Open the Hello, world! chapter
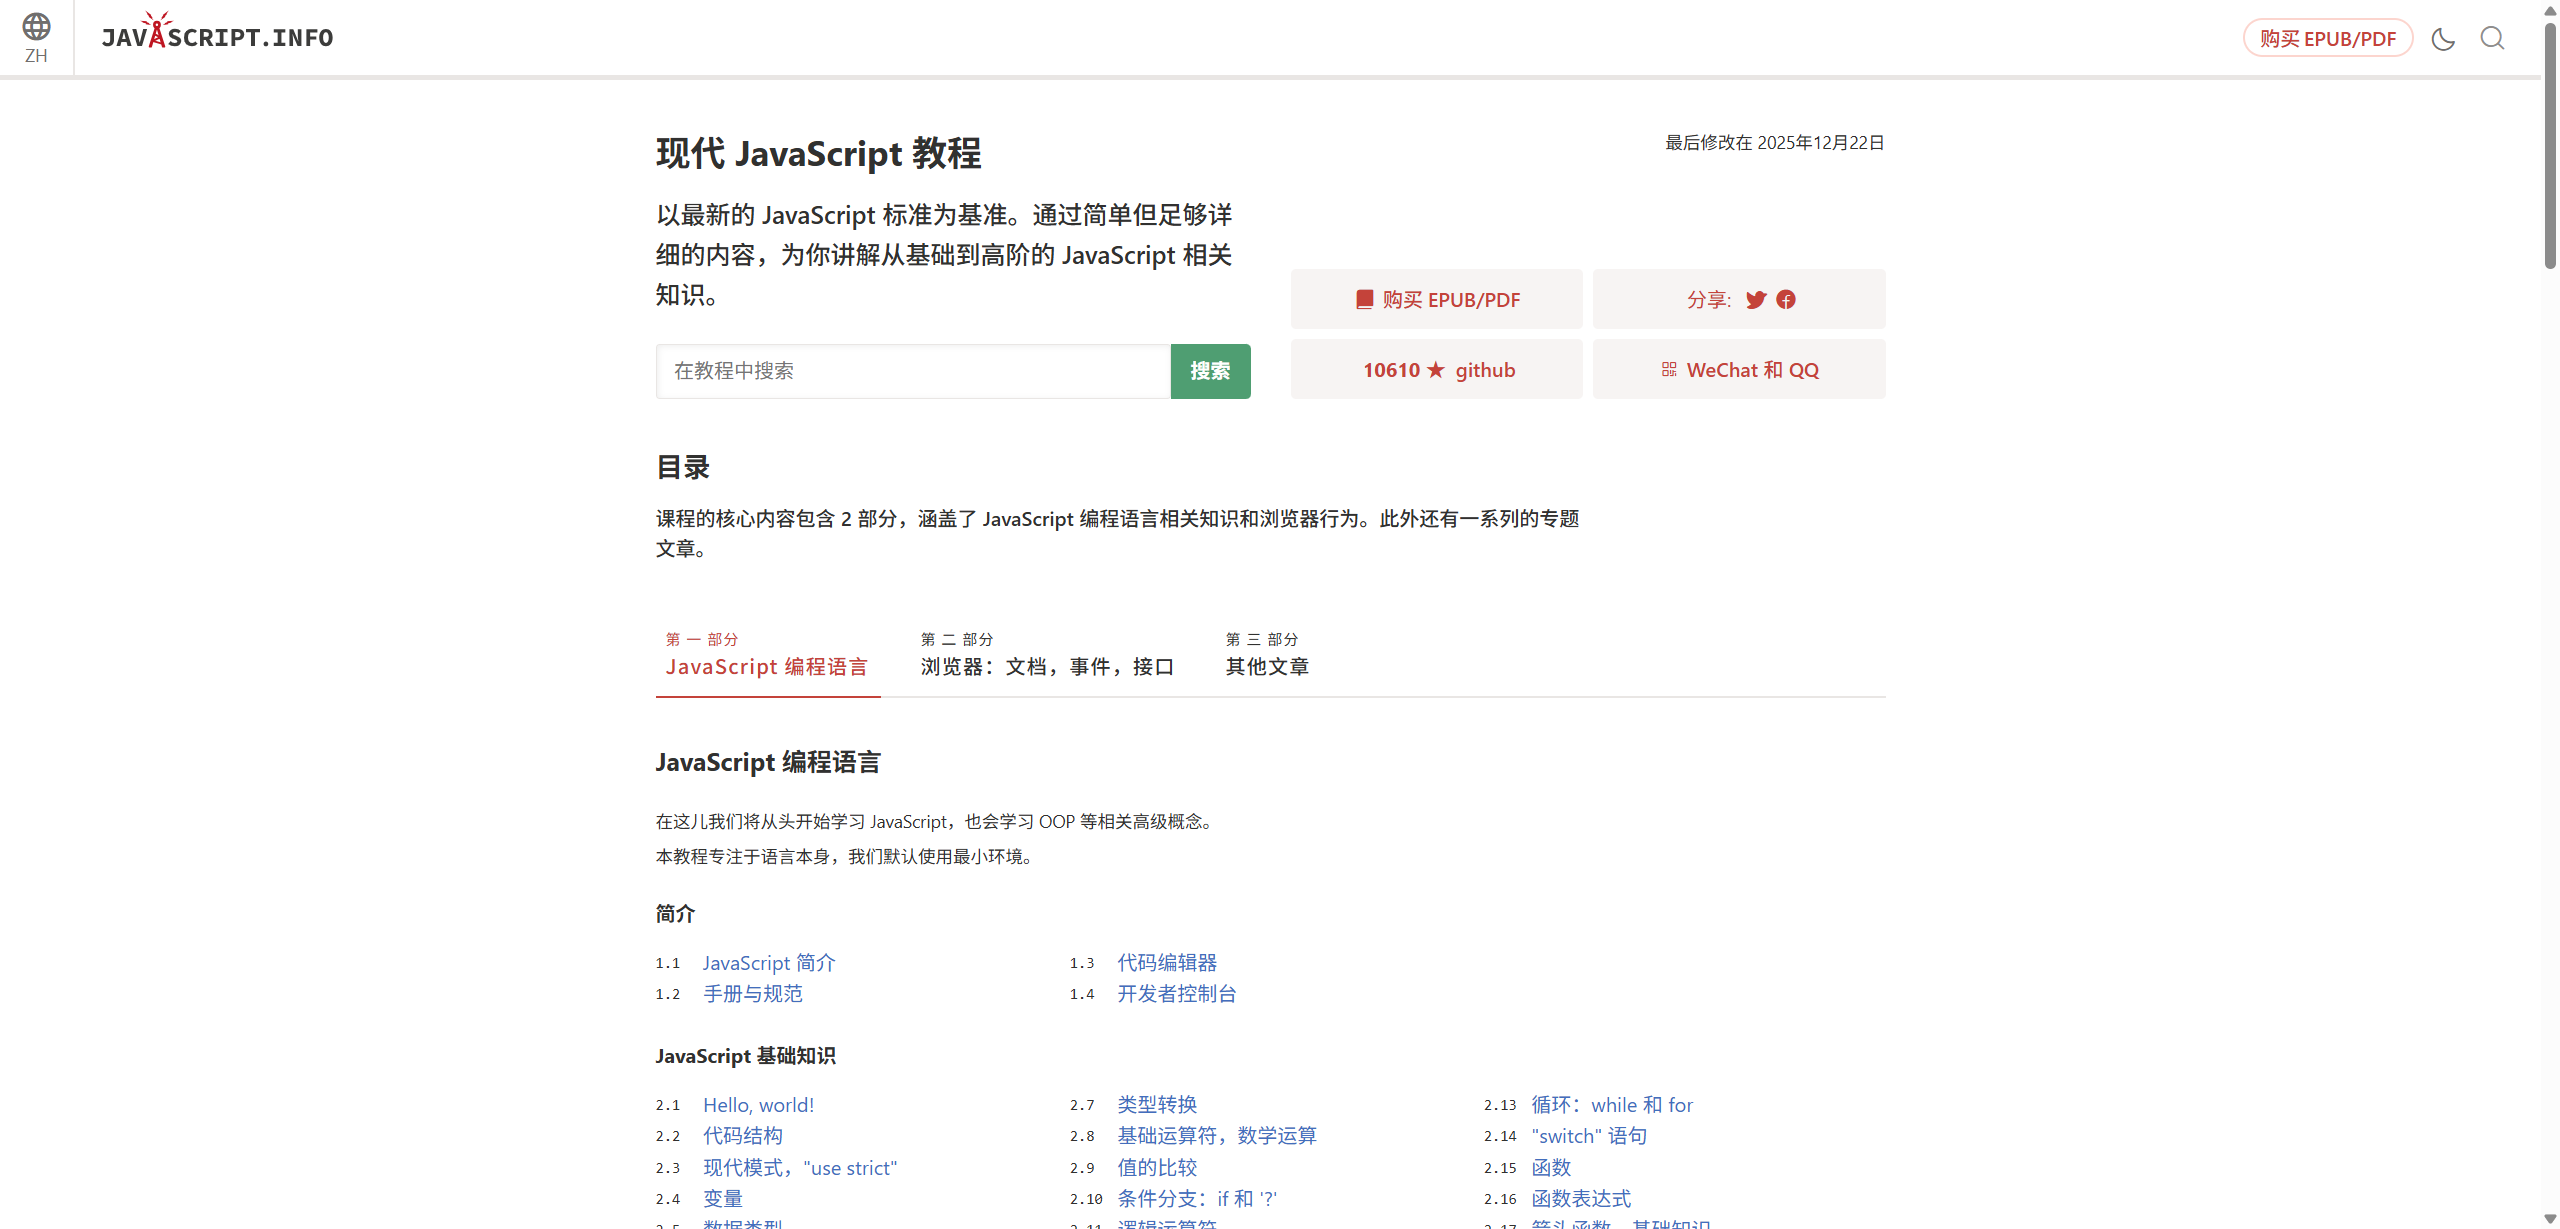The image size is (2560, 1229). (758, 1105)
